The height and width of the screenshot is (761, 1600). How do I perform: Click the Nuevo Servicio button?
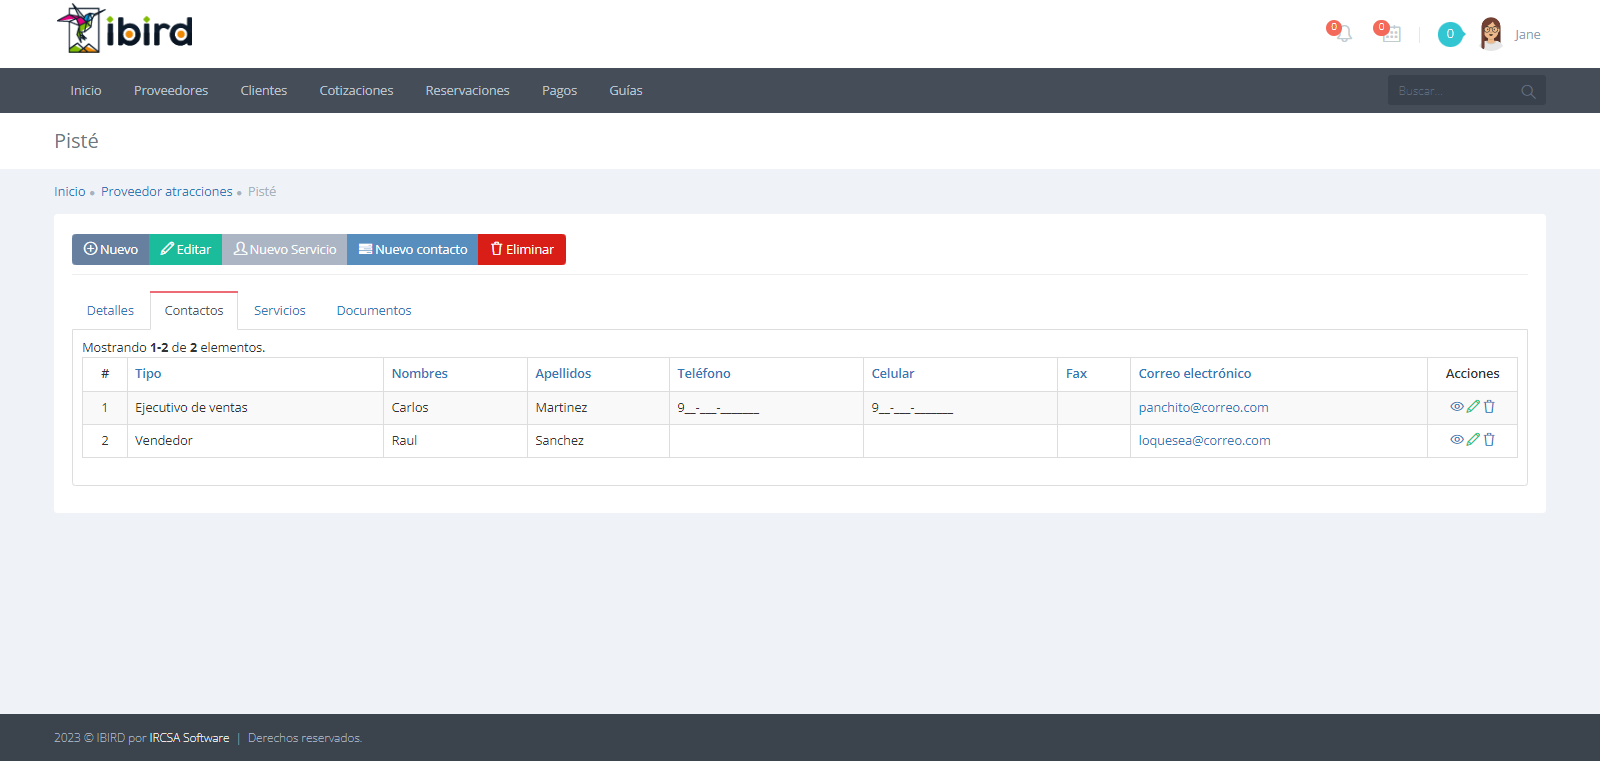tap(285, 249)
